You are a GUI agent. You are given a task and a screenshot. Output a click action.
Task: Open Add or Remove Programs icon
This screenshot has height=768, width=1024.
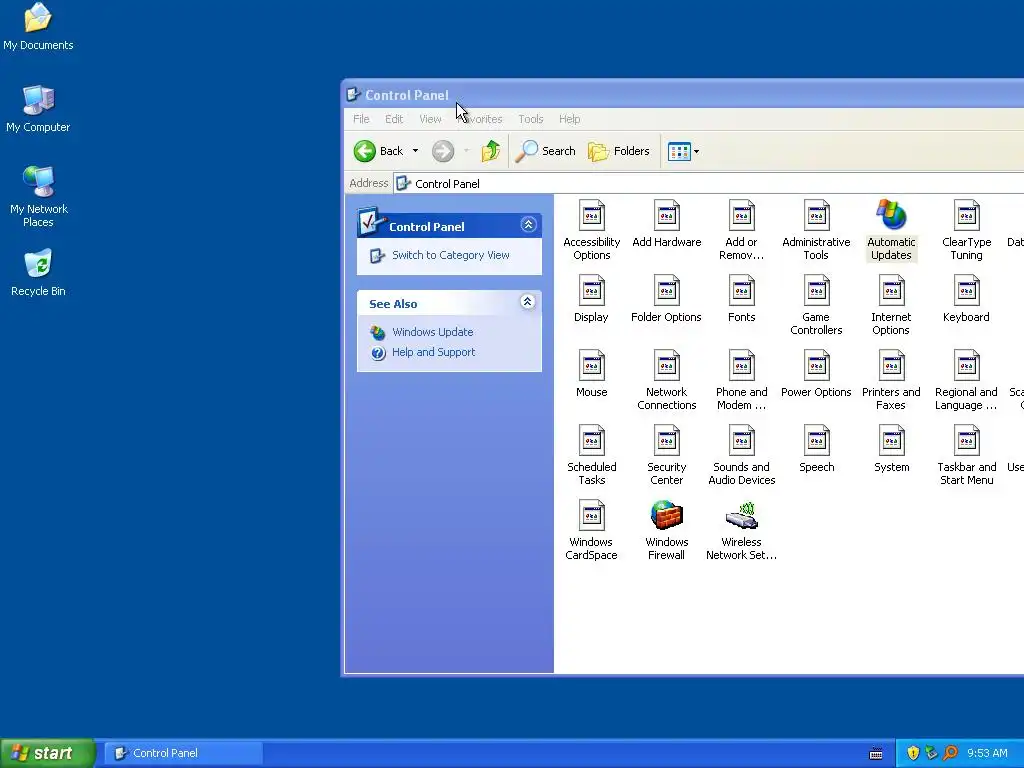coord(741,230)
